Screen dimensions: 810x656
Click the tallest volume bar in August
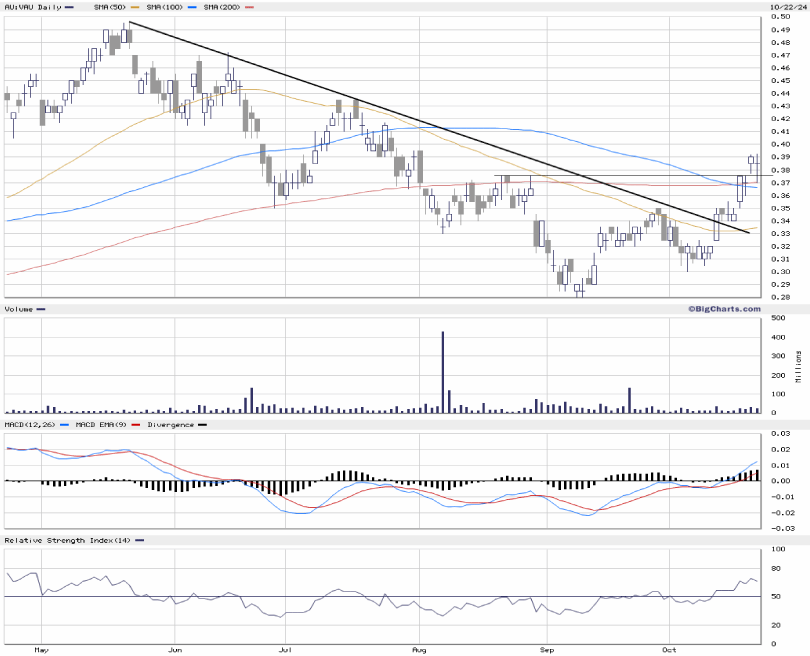point(443,370)
